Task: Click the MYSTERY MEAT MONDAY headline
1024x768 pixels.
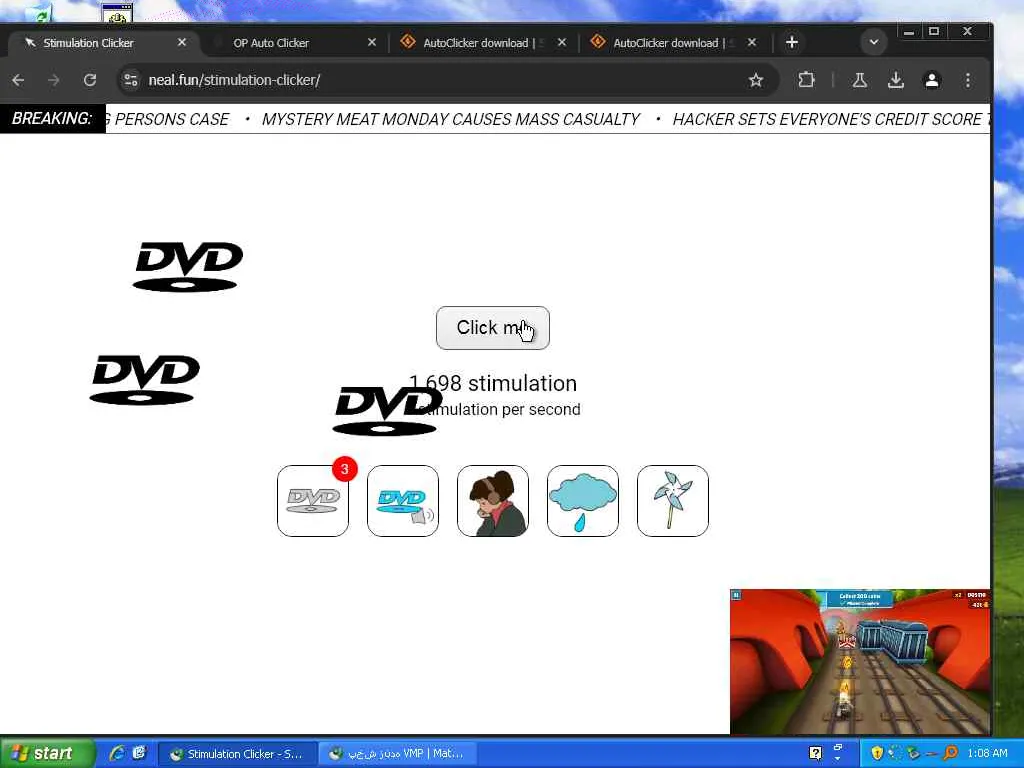Action: pos(451,120)
